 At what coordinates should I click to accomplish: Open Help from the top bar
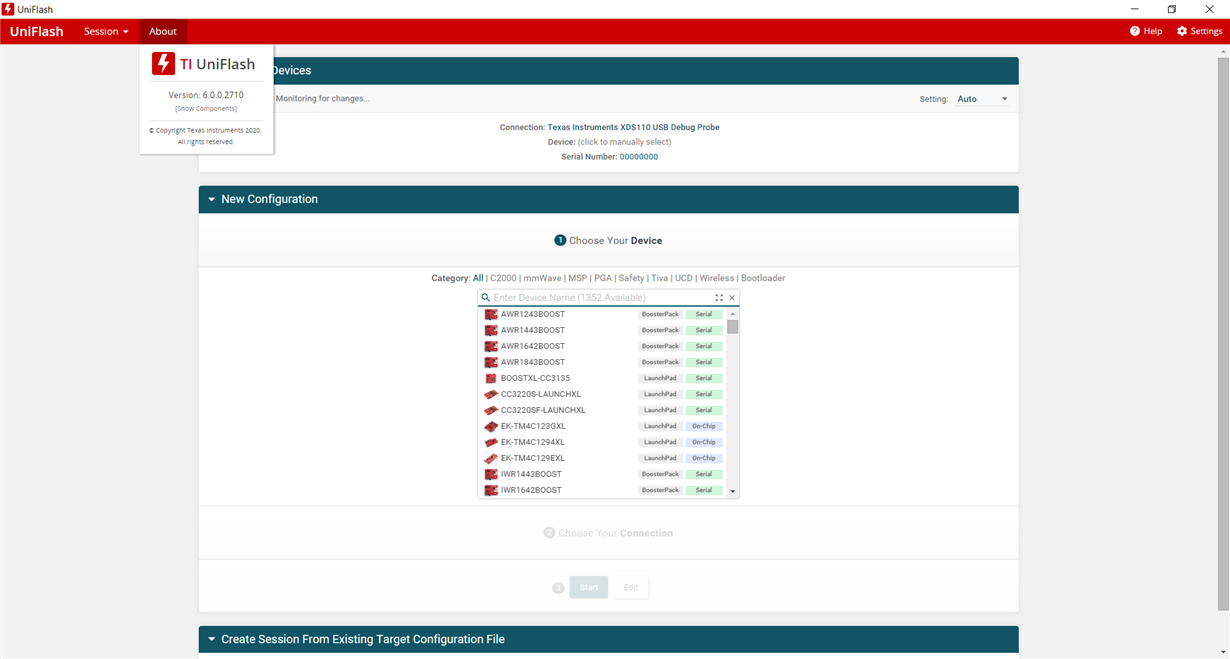1146,31
